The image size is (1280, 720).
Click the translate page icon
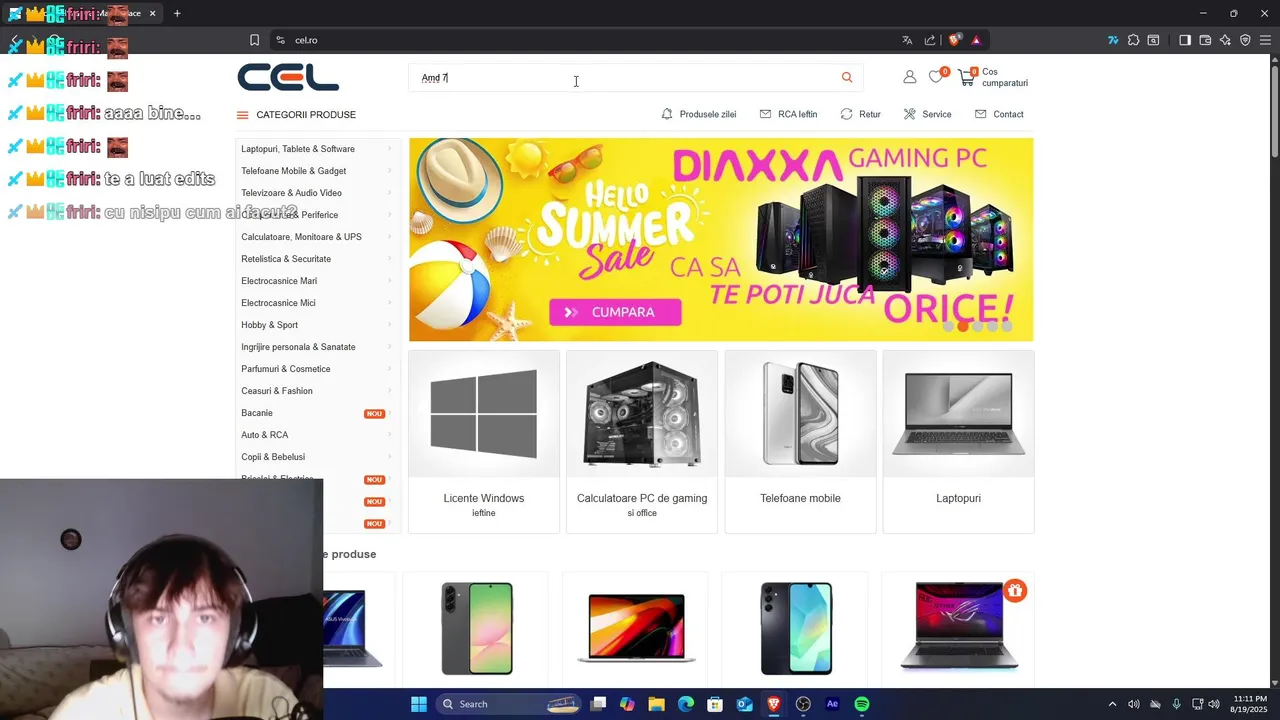tap(907, 40)
